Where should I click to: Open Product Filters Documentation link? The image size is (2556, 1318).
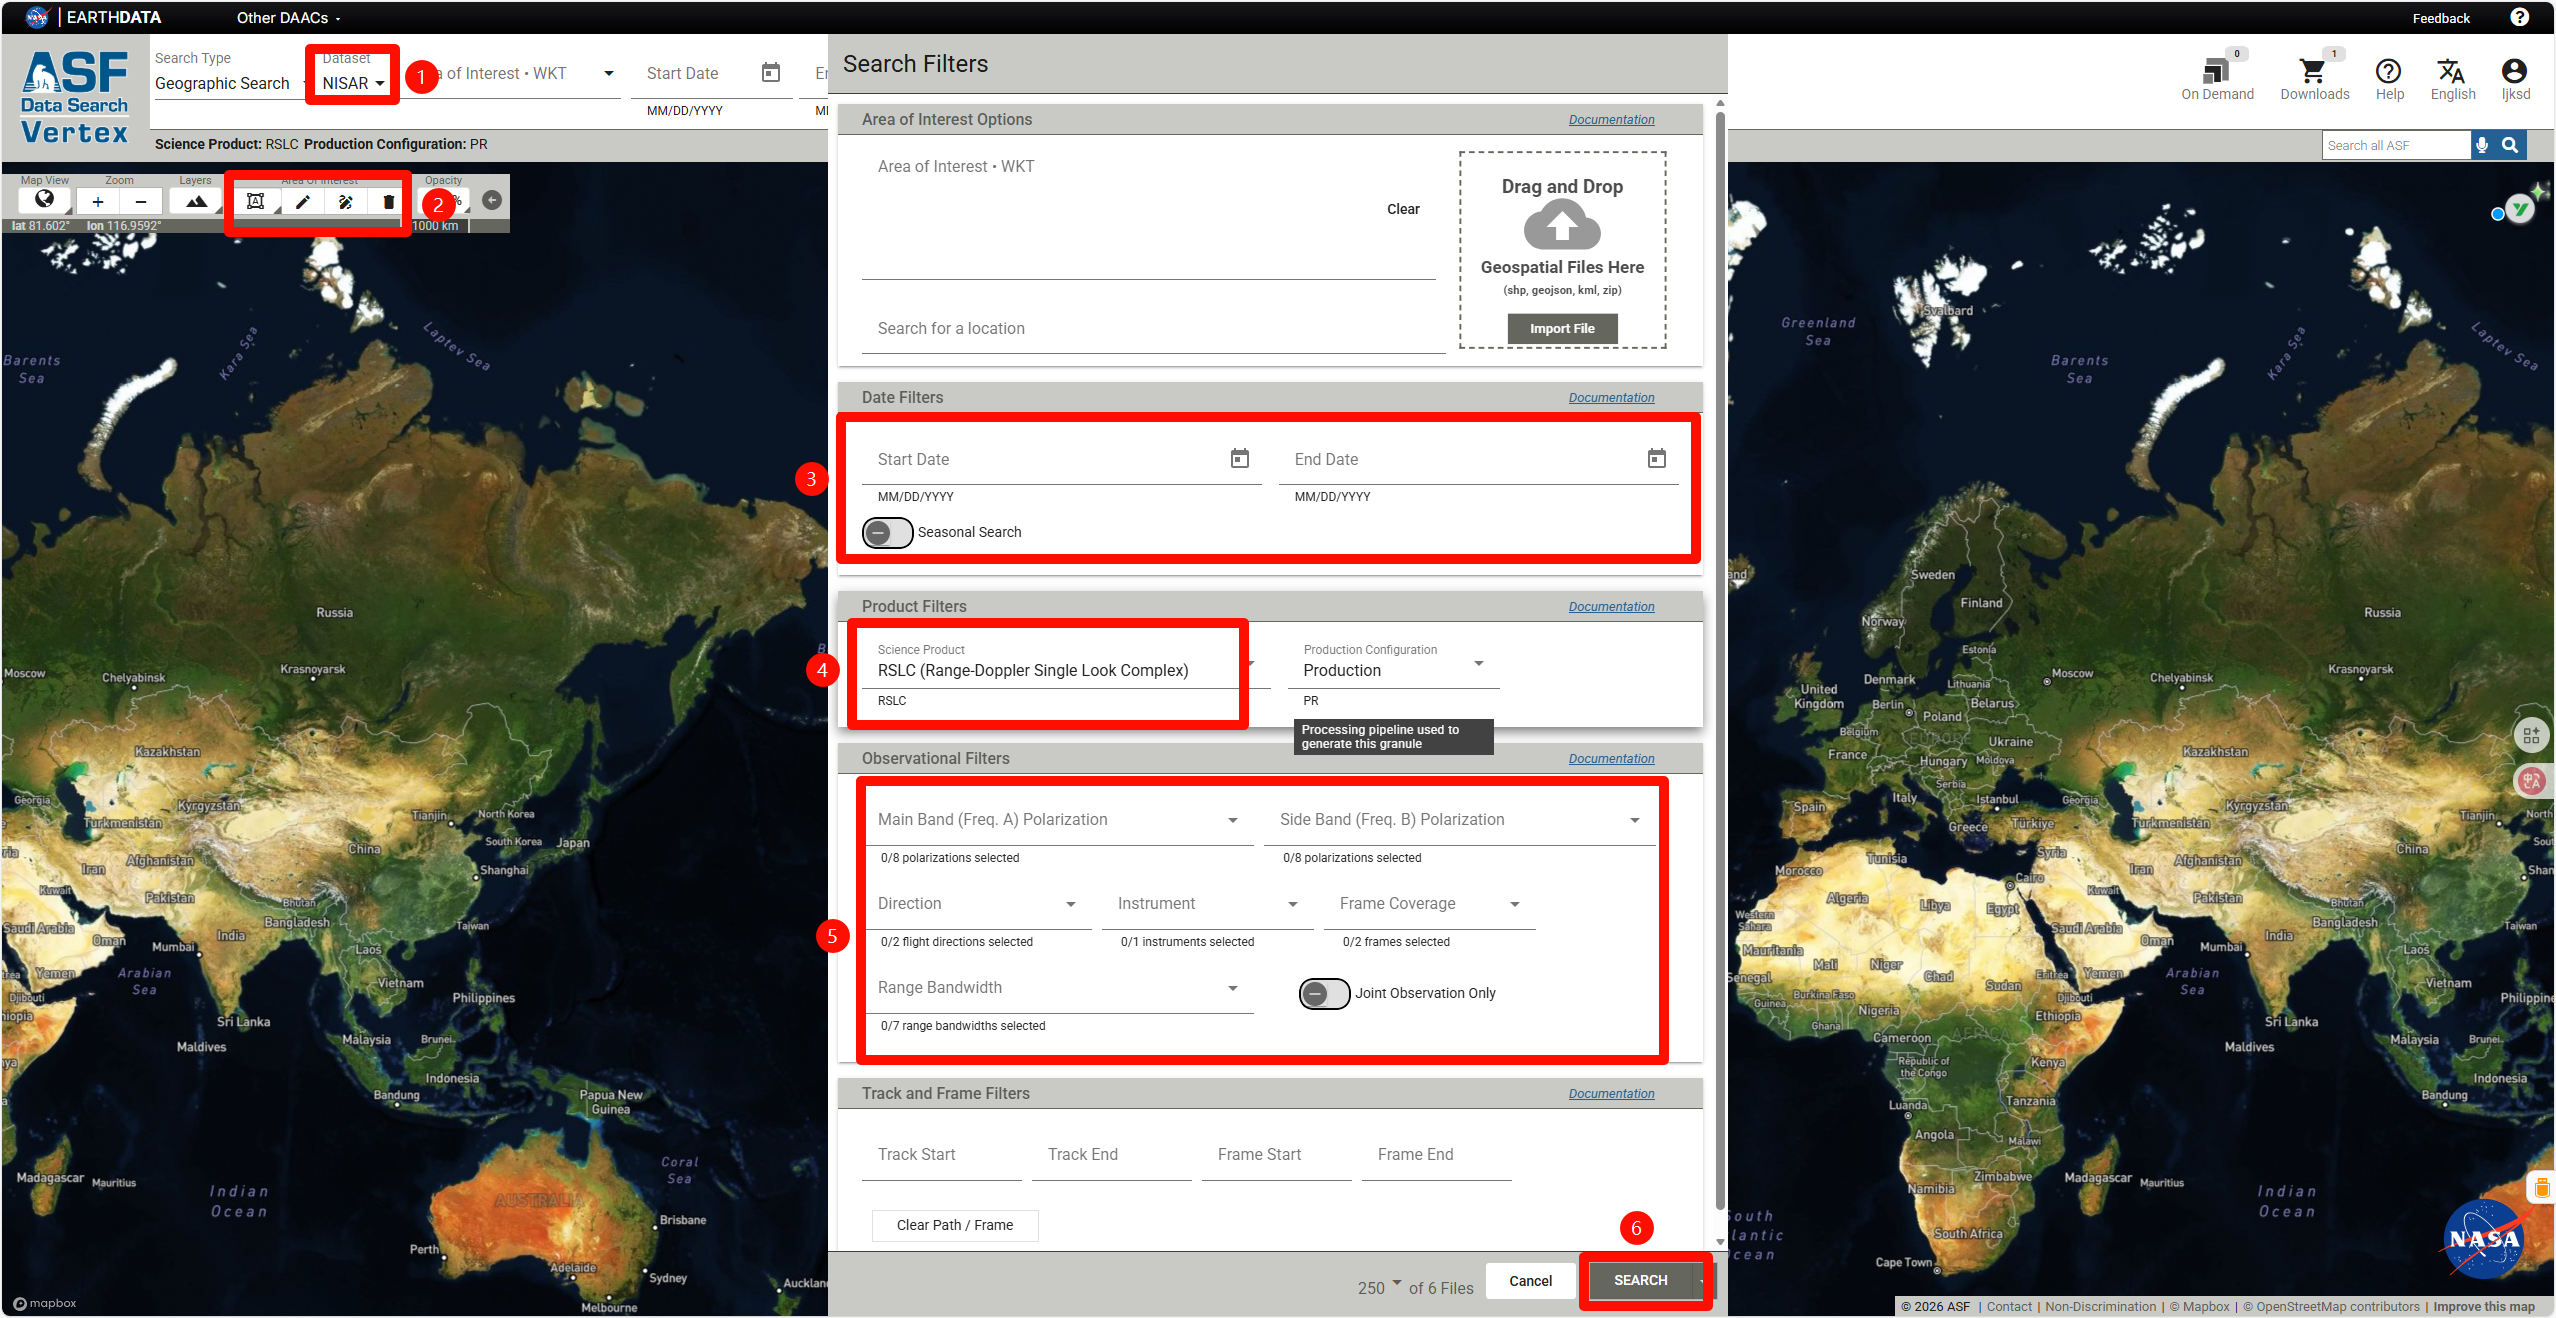coord(1611,606)
